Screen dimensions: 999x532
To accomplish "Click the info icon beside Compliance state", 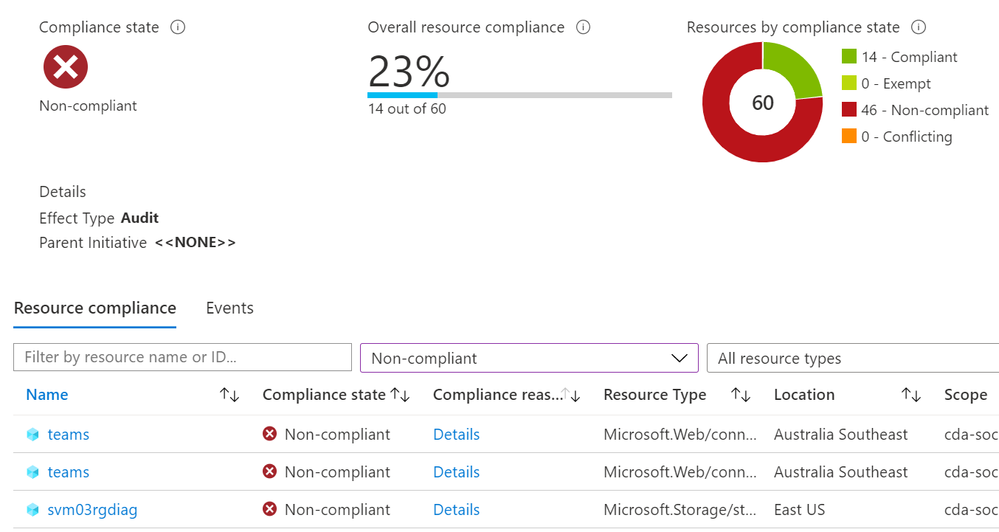I will click(x=178, y=28).
